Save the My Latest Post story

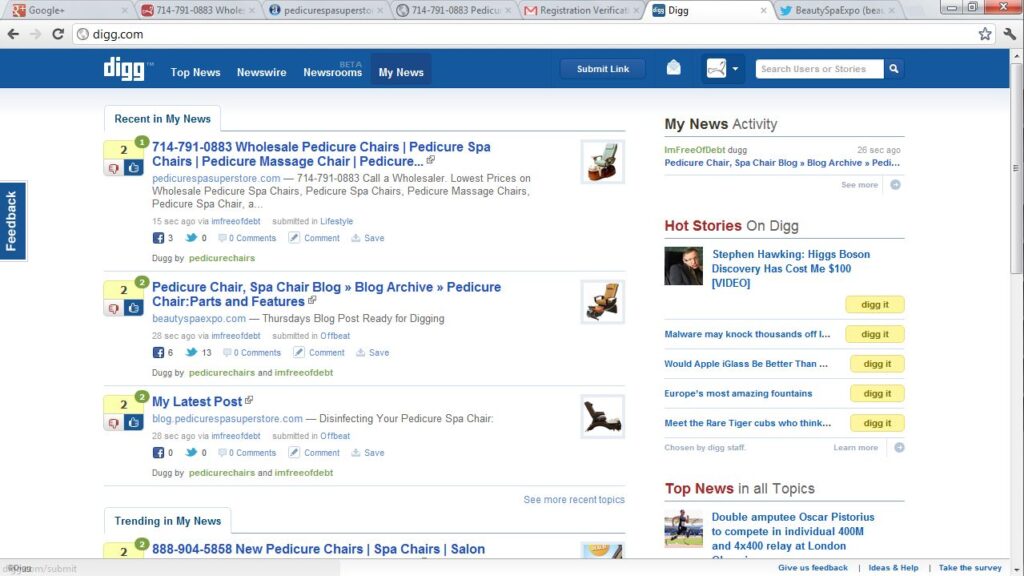(368, 453)
